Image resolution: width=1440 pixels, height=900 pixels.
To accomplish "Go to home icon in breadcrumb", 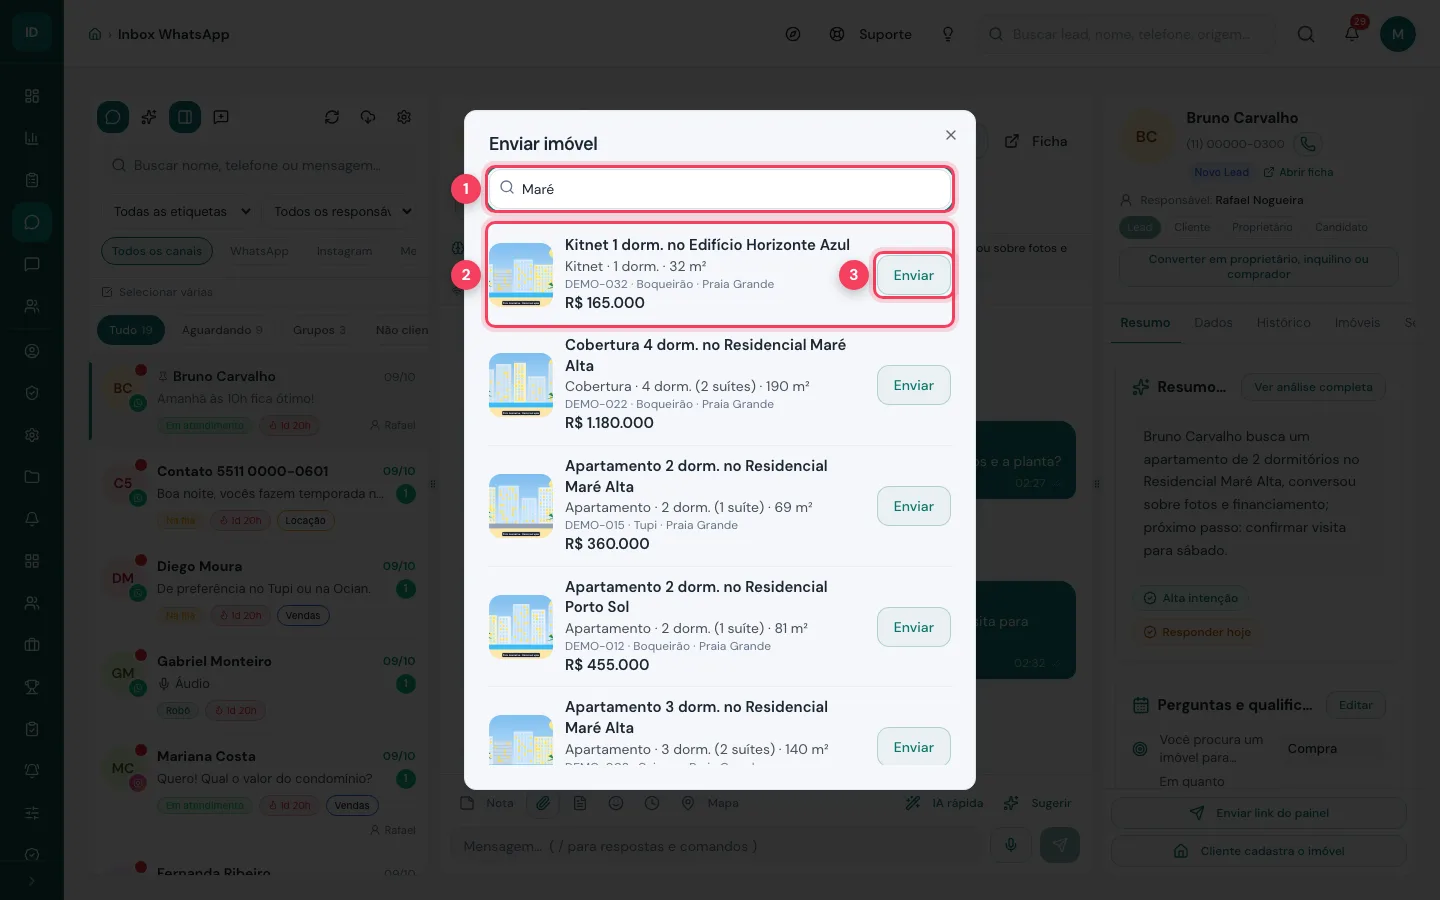I will tap(95, 34).
